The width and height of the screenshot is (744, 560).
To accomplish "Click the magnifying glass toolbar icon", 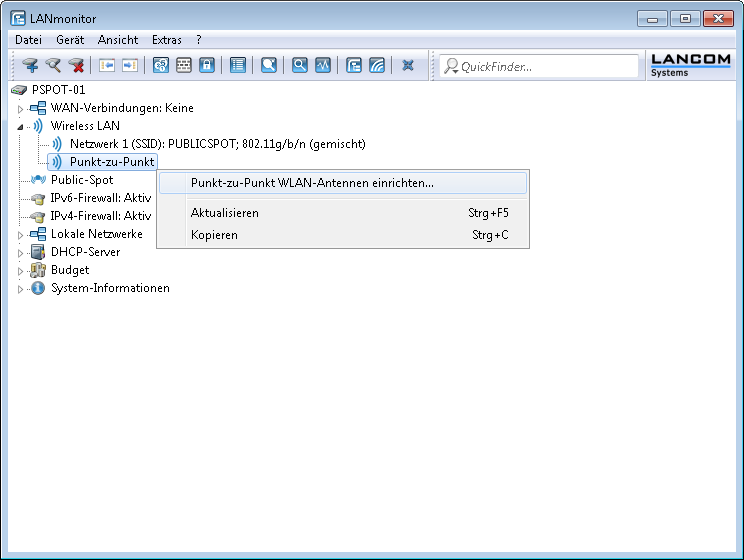I will [299, 66].
